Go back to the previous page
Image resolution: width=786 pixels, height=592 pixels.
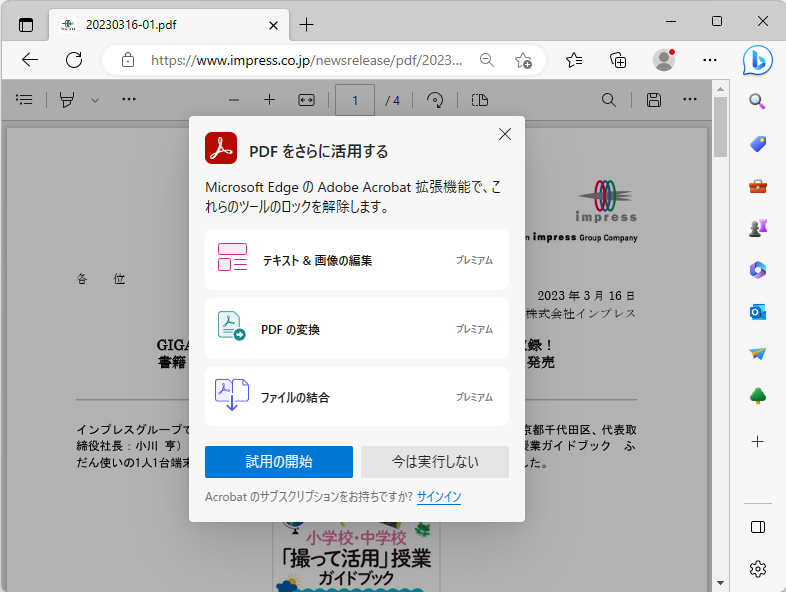click(30, 60)
